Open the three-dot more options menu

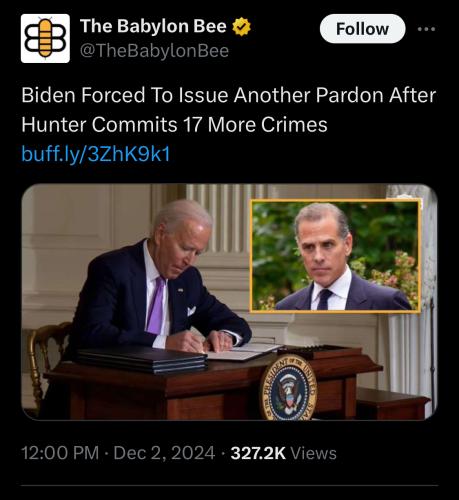click(426, 29)
